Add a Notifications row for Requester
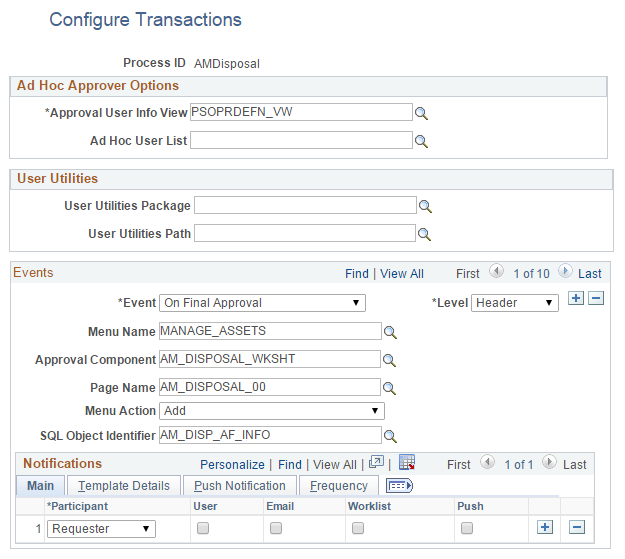625x559 pixels. [545, 528]
